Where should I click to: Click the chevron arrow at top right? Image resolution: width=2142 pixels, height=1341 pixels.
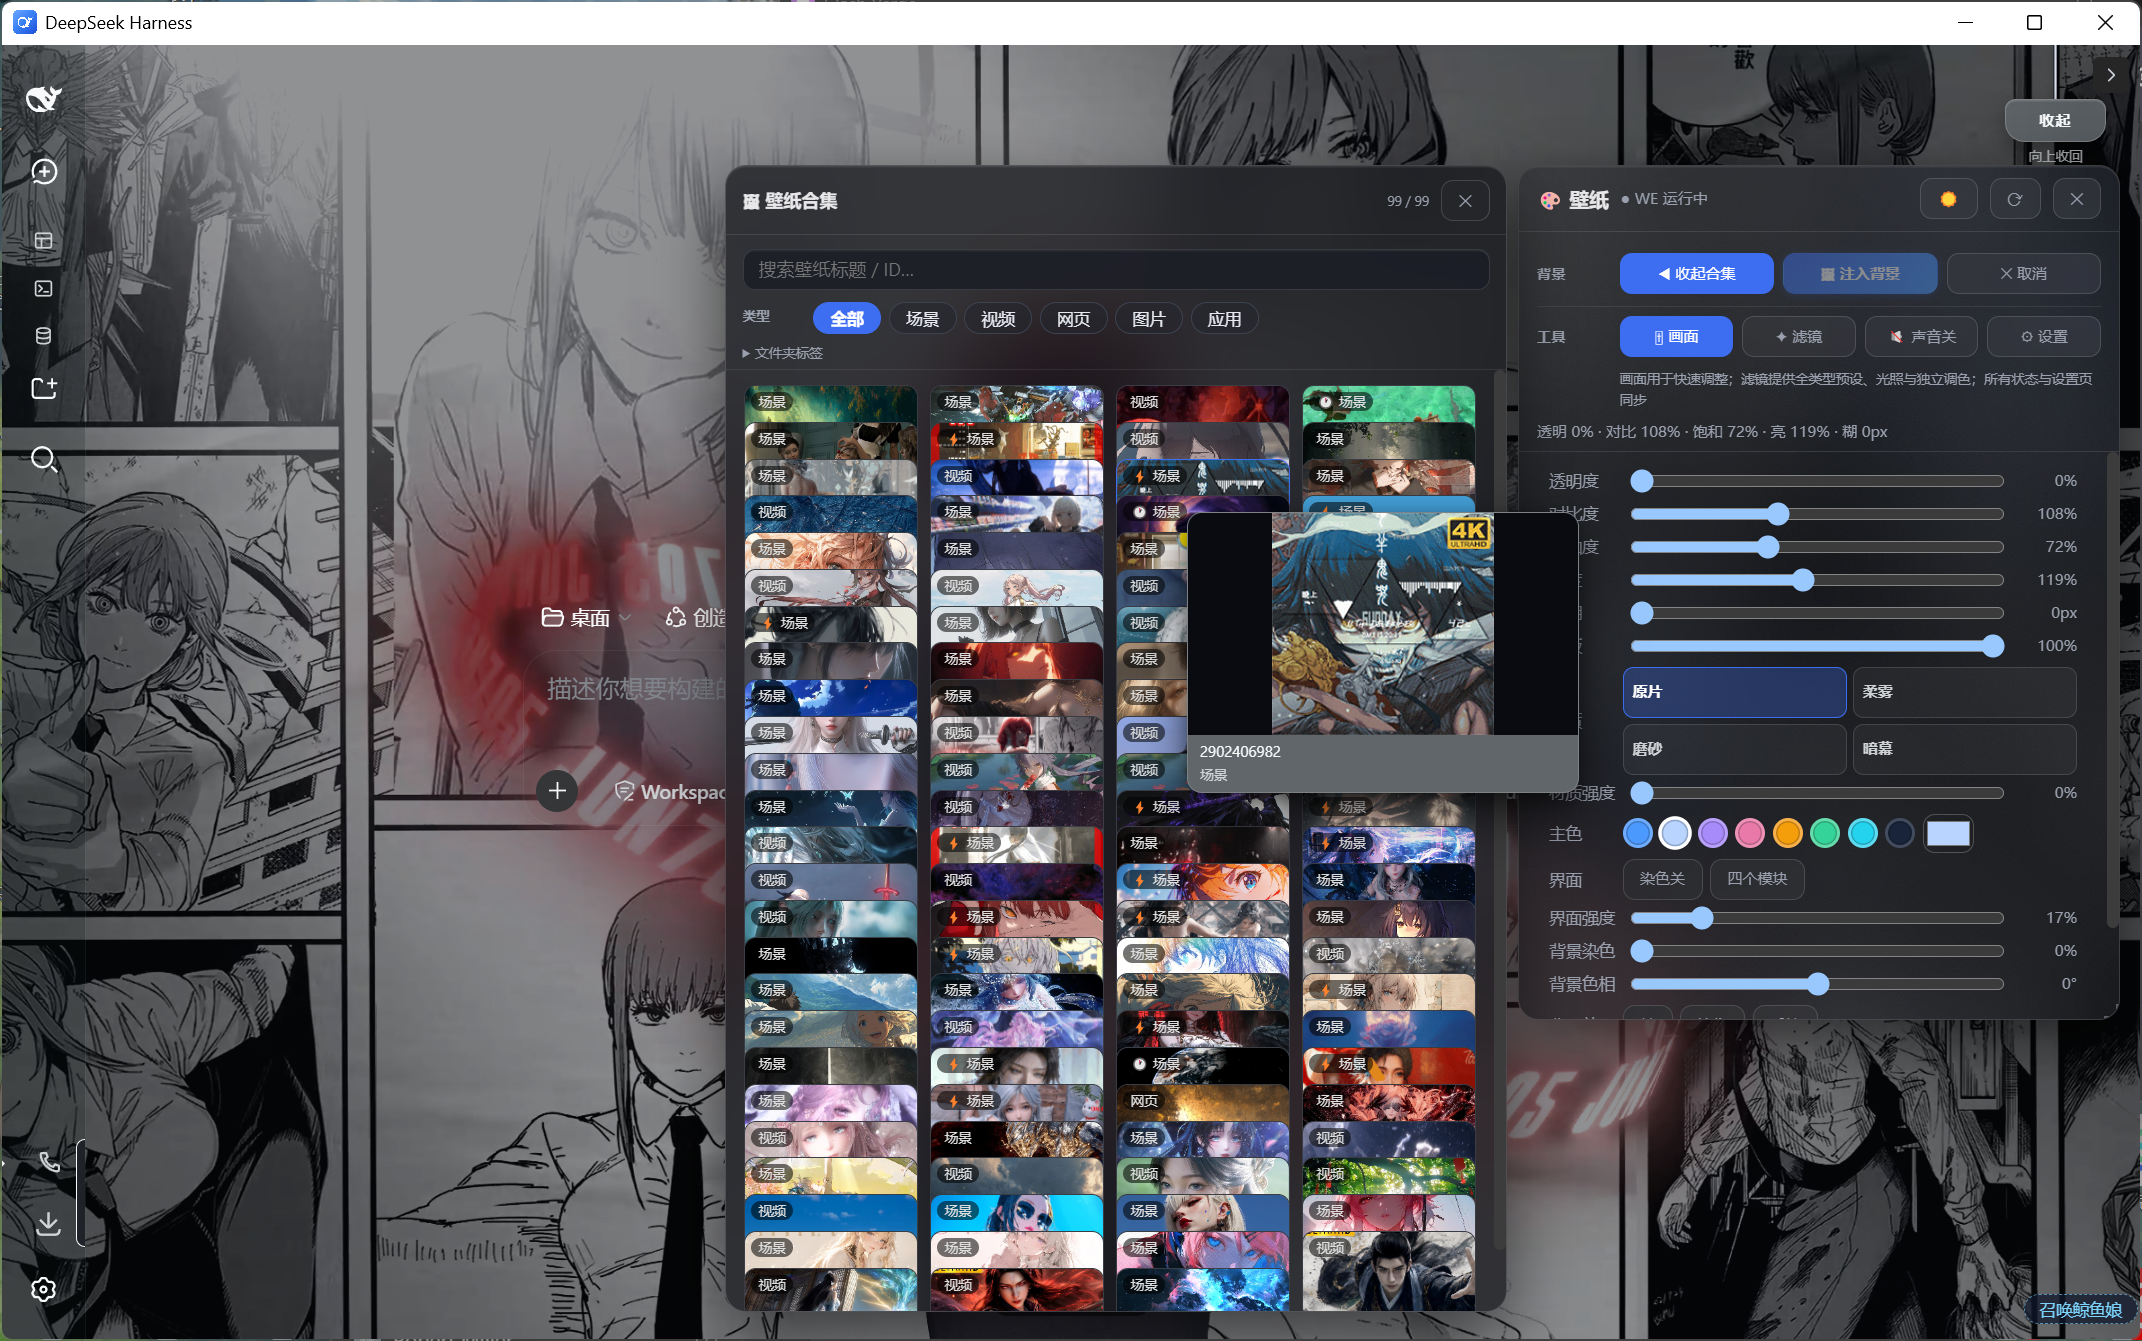[x=2110, y=75]
